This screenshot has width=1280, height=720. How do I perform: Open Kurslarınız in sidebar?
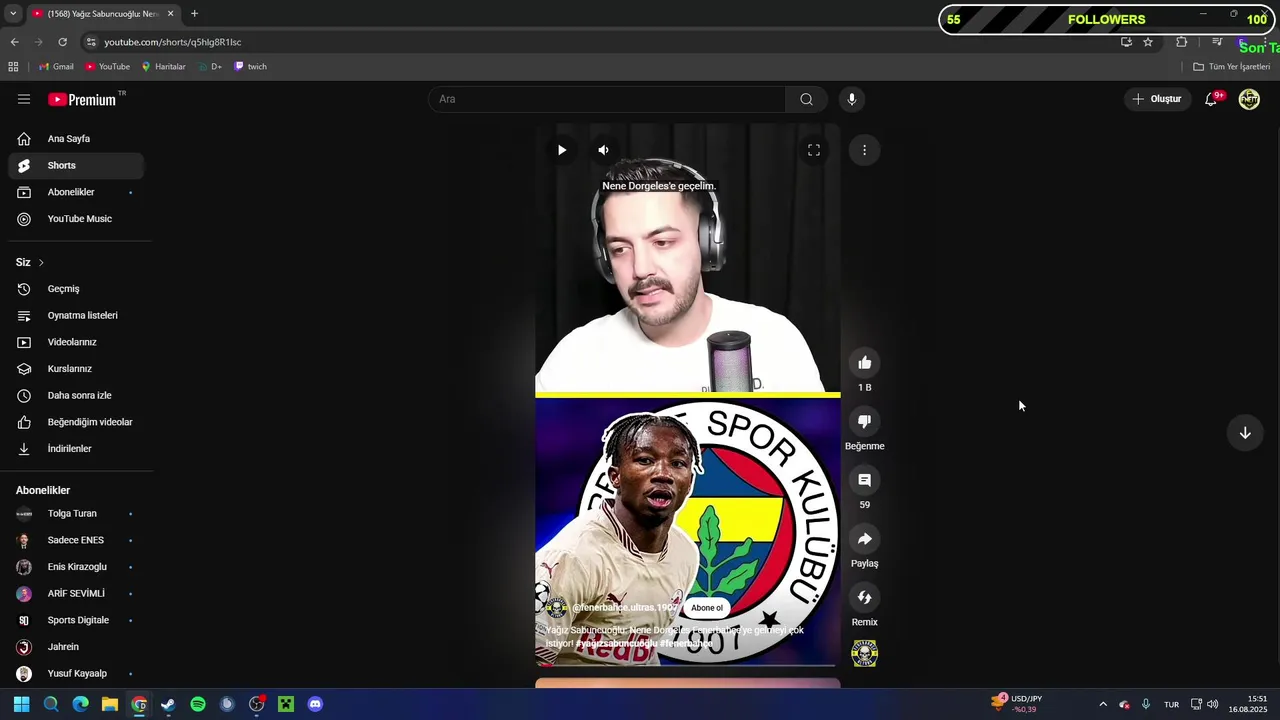pyautogui.click(x=76, y=369)
